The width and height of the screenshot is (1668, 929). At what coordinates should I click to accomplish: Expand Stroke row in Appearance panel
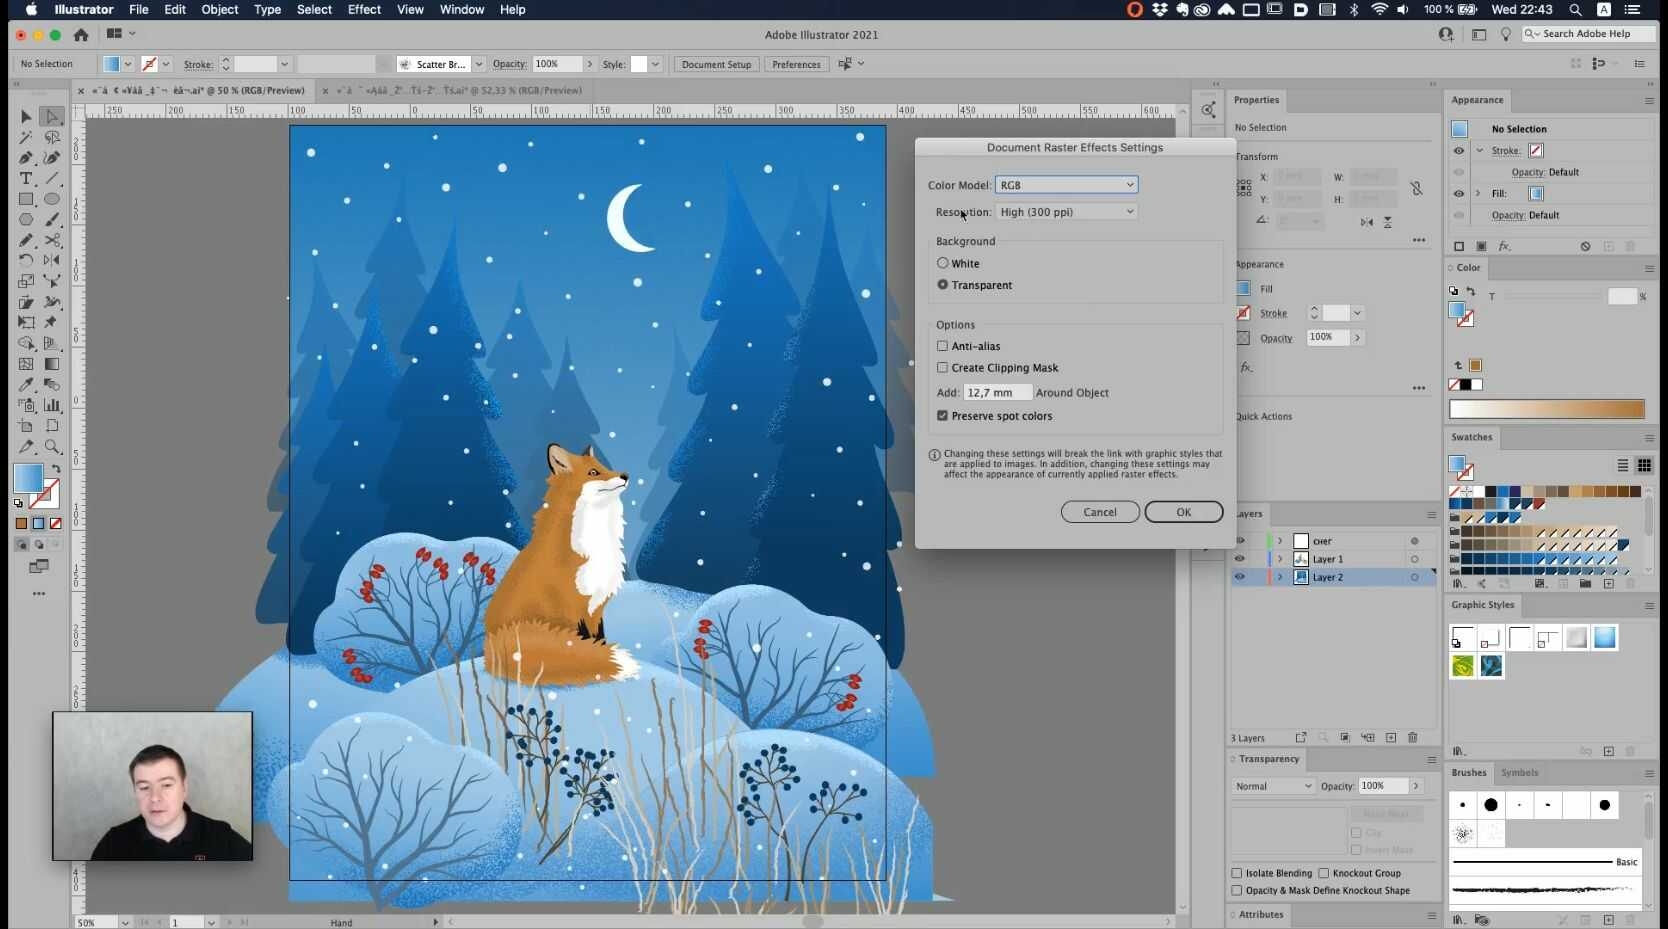point(1479,151)
